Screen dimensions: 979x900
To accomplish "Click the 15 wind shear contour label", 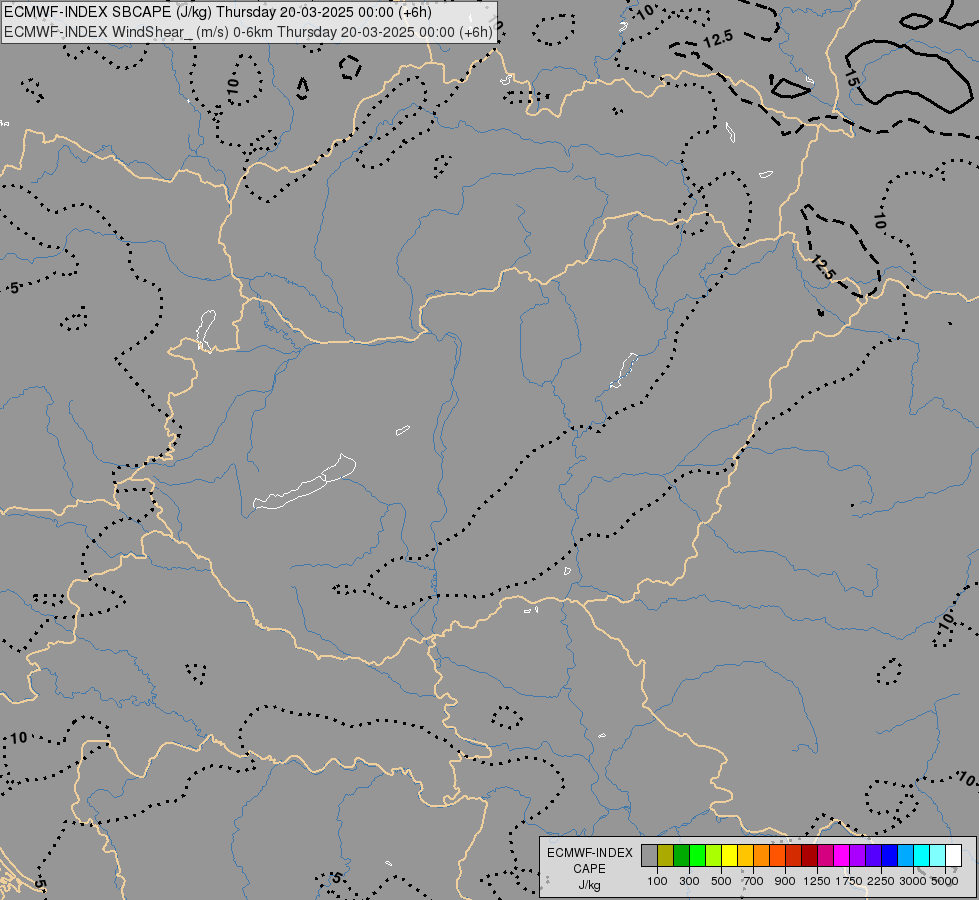I will [x=850, y=78].
